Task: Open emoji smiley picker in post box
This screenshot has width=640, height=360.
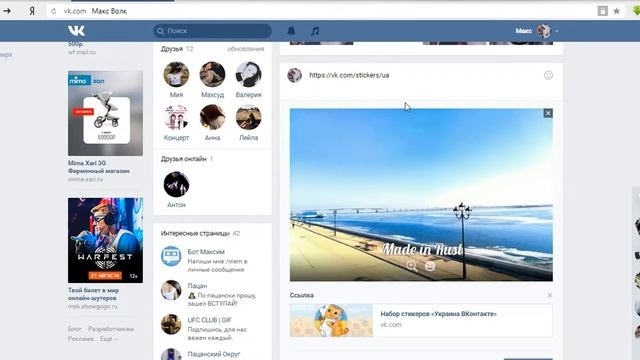Action: tap(548, 75)
